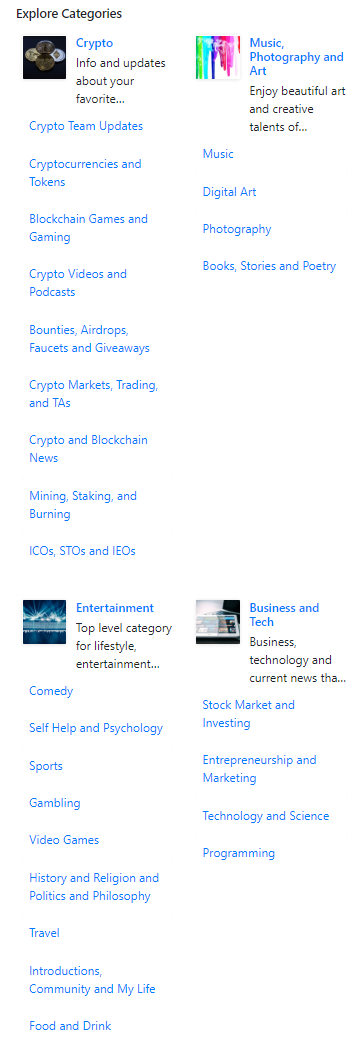
Task: Browse the Video Games subcategory
Action: [x=64, y=840]
